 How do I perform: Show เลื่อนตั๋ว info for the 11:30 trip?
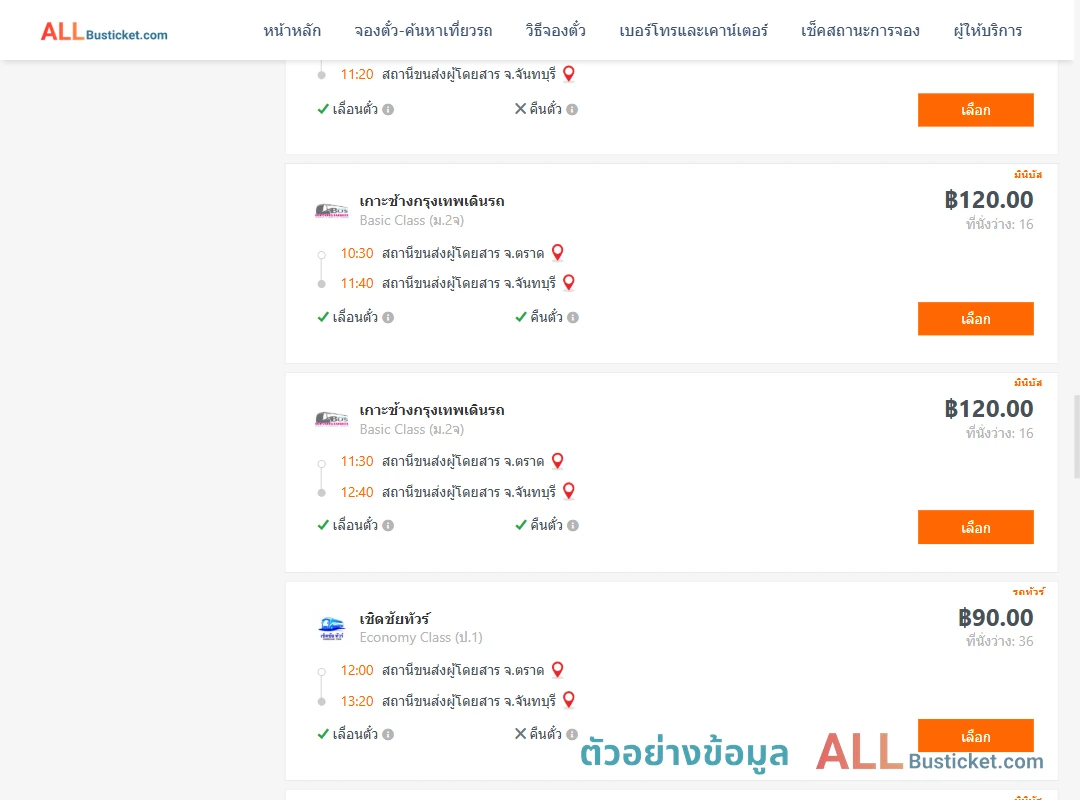click(388, 526)
